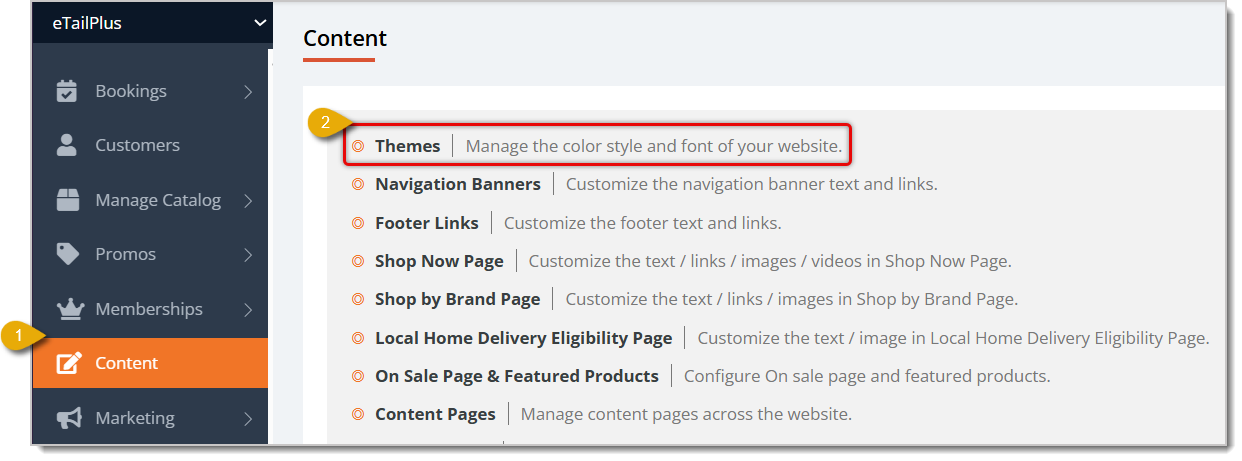This screenshot has width=1242, height=461.
Task: Click 'Customize the navigation banner text' description
Action: 751,184
